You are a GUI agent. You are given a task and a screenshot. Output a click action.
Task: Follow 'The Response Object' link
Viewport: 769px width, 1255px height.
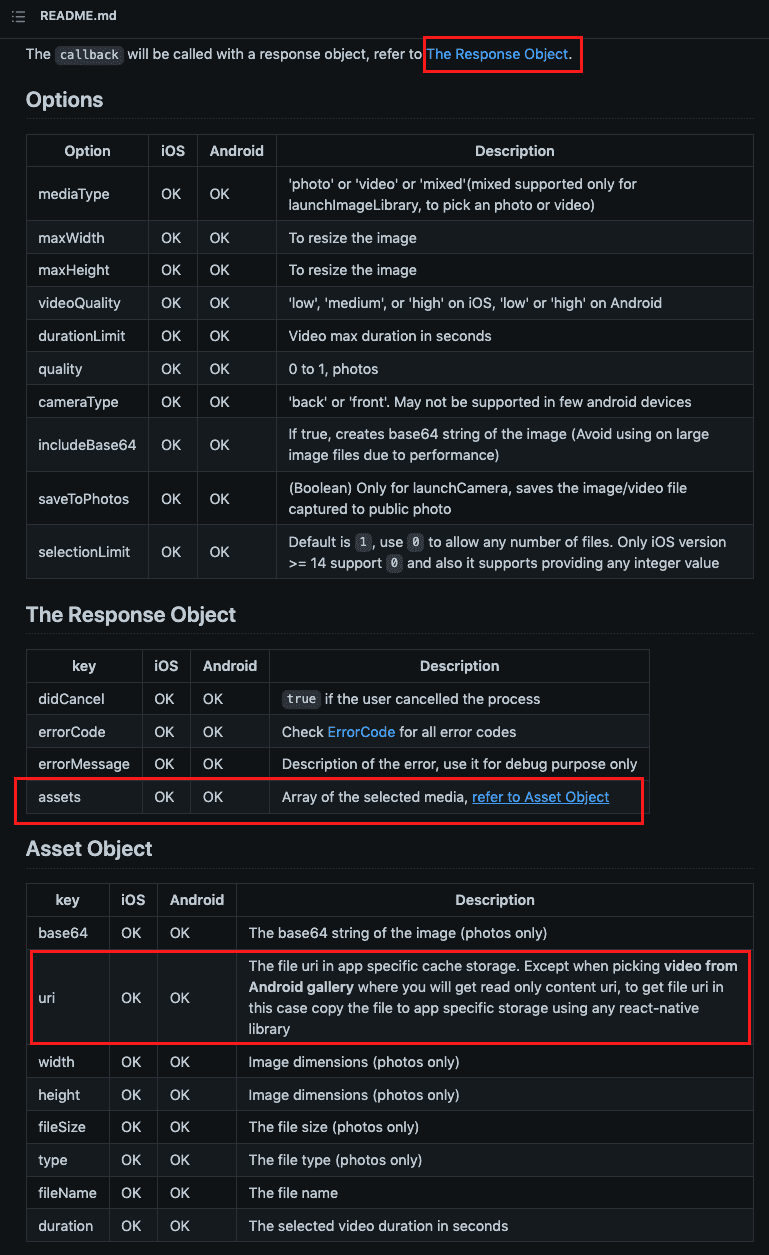(x=497, y=54)
